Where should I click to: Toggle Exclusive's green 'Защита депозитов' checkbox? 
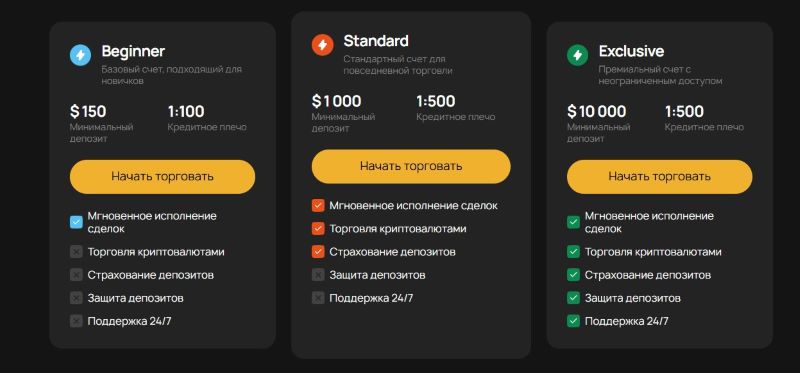pyautogui.click(x=573, y=297)
